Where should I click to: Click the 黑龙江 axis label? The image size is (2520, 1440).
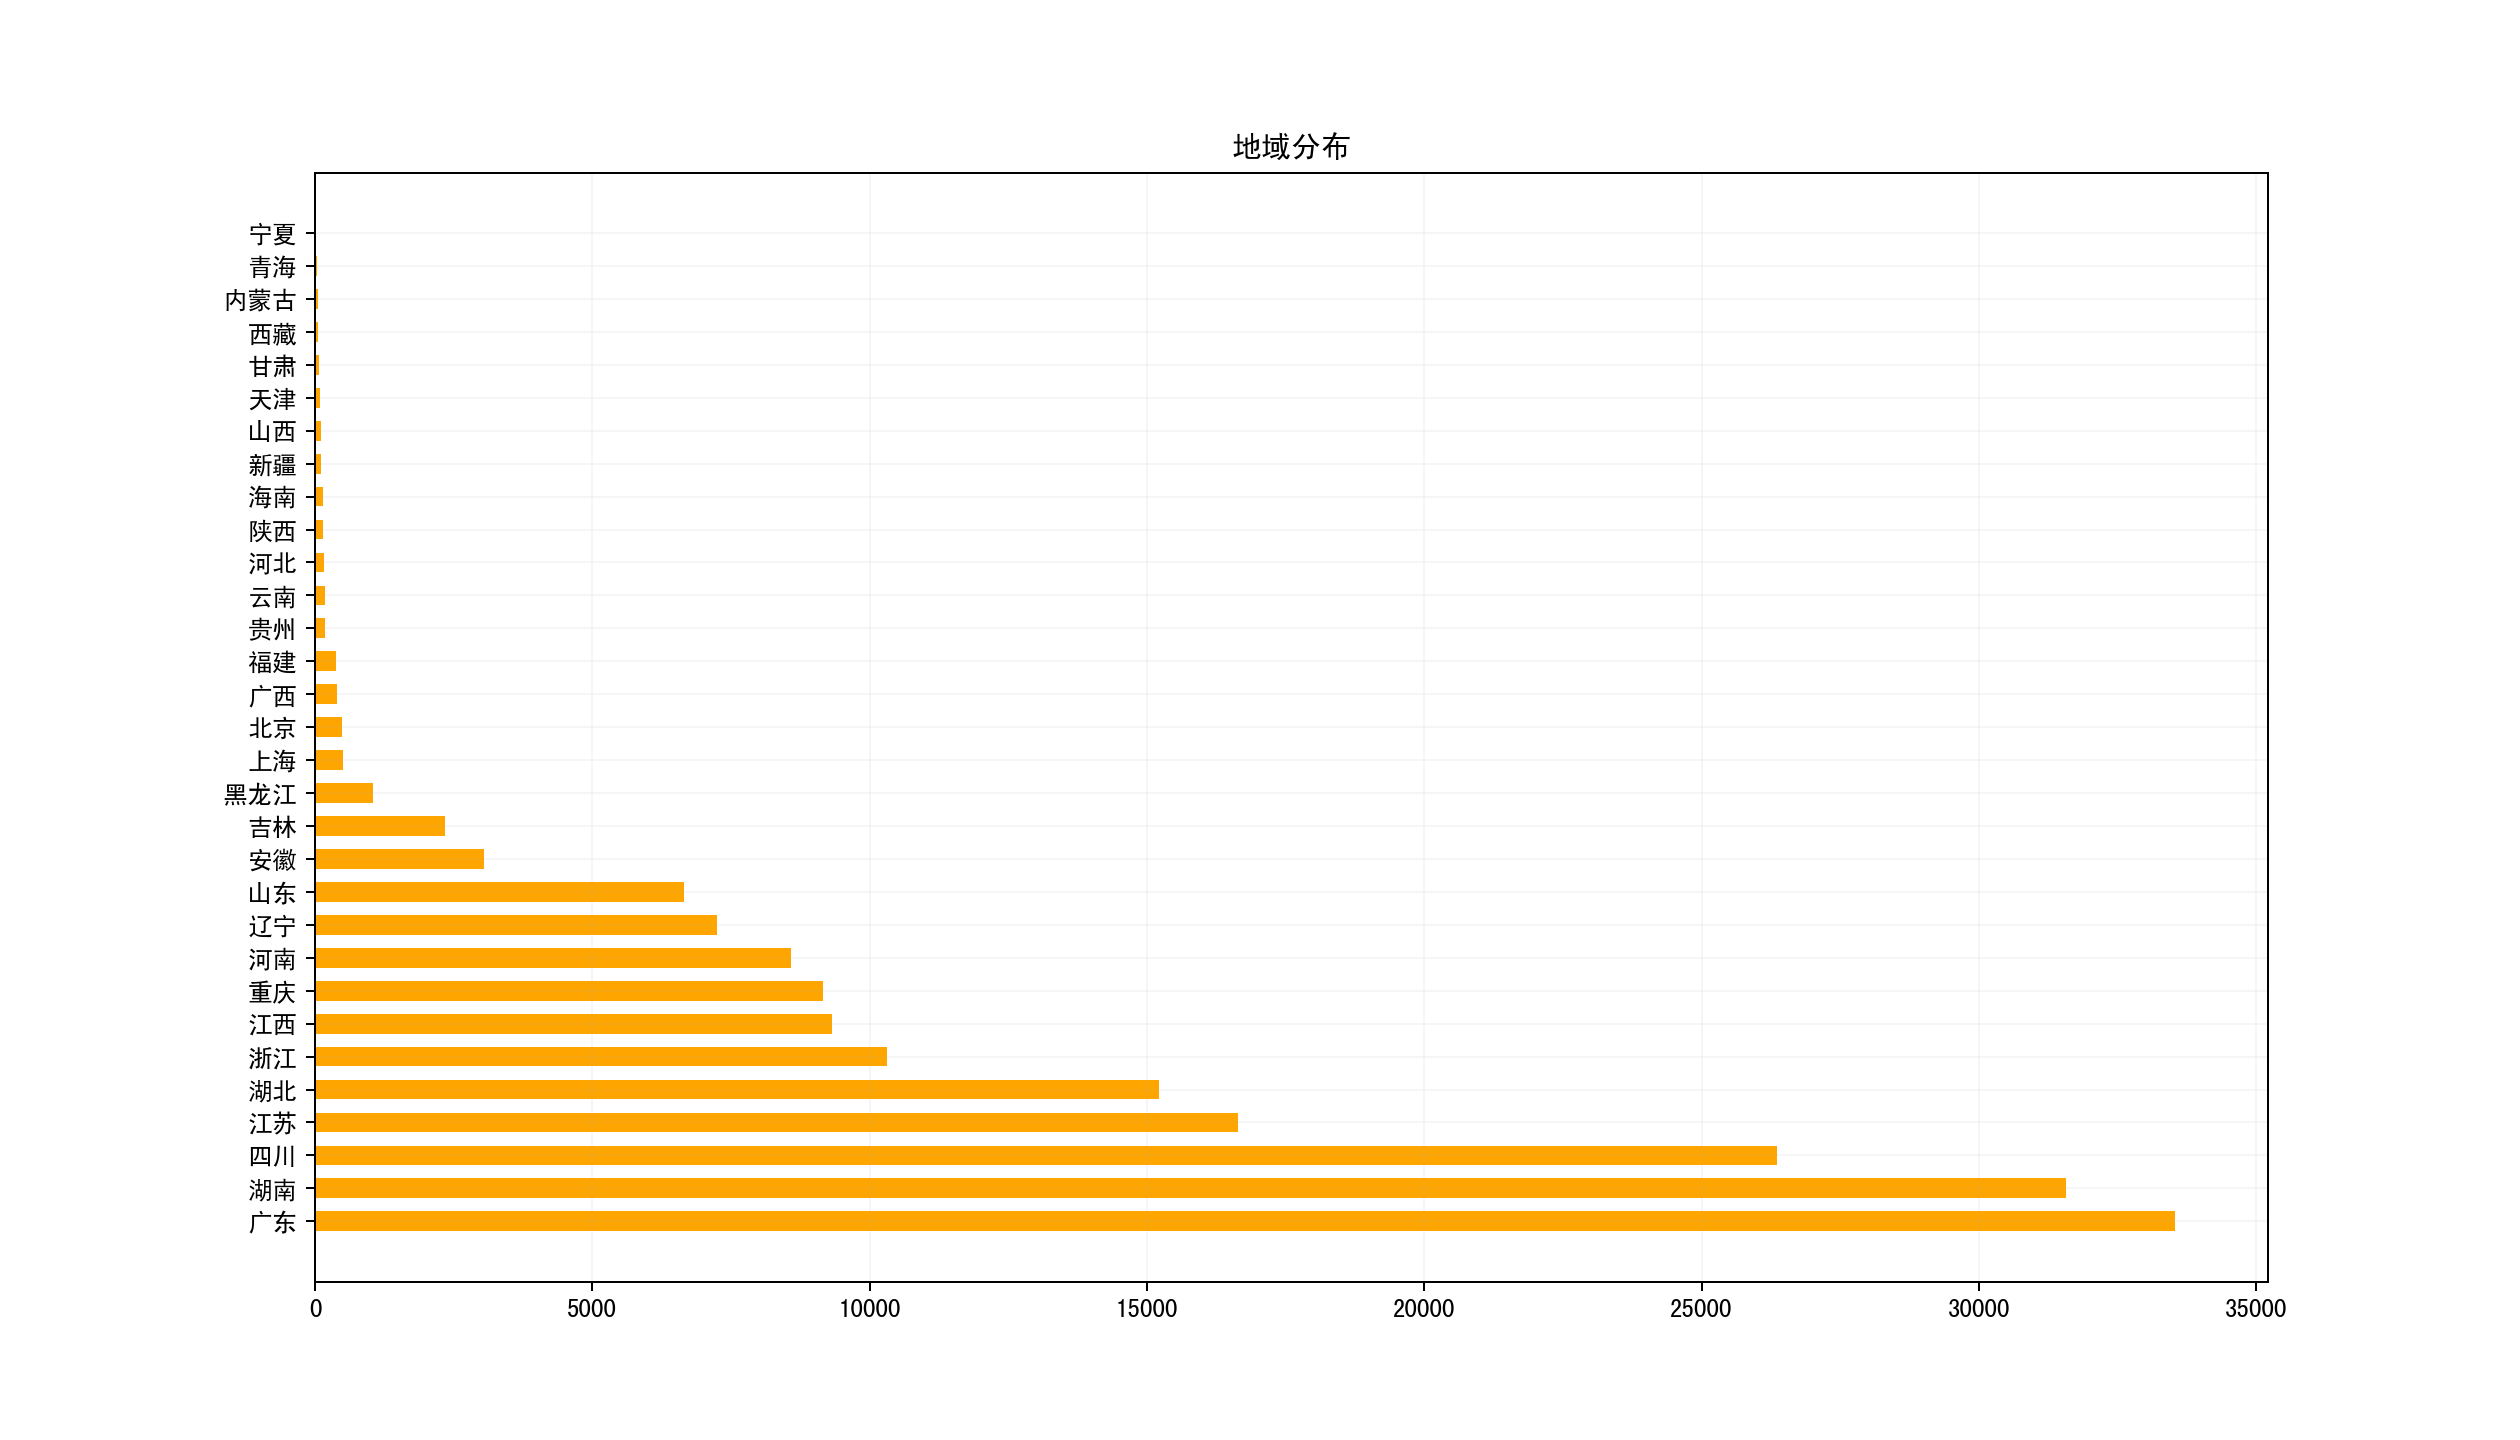pyautogui.click(x=260, y=794)
